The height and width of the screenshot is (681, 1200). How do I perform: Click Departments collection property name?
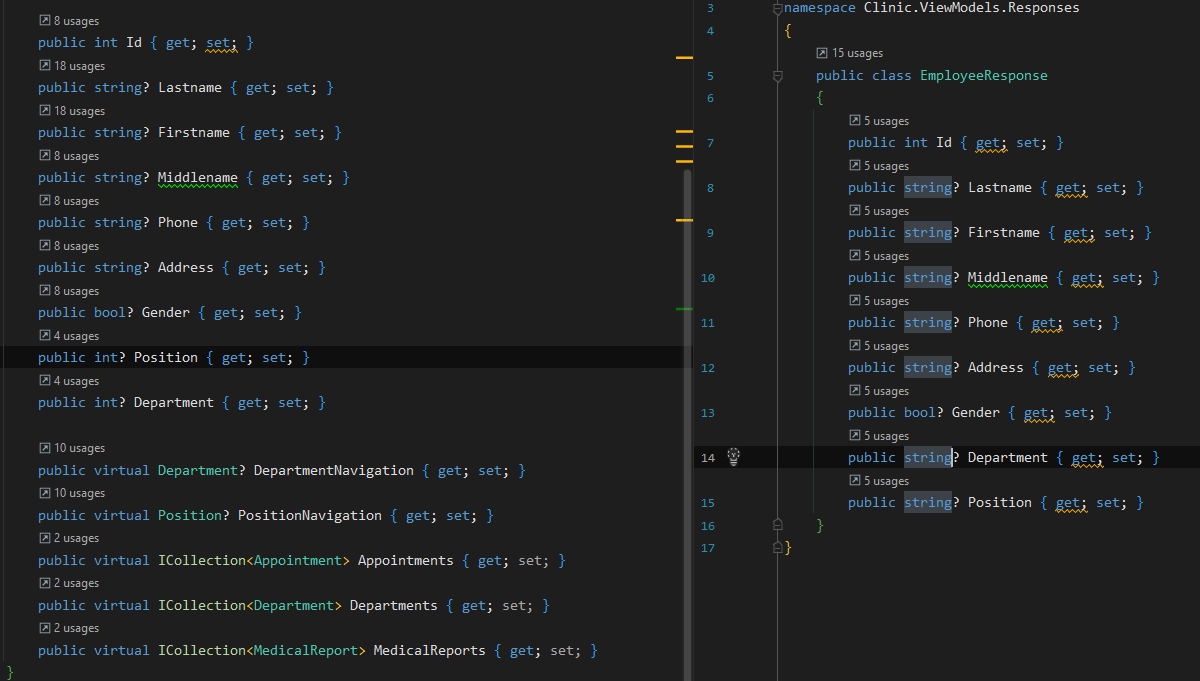coord(394,605)
